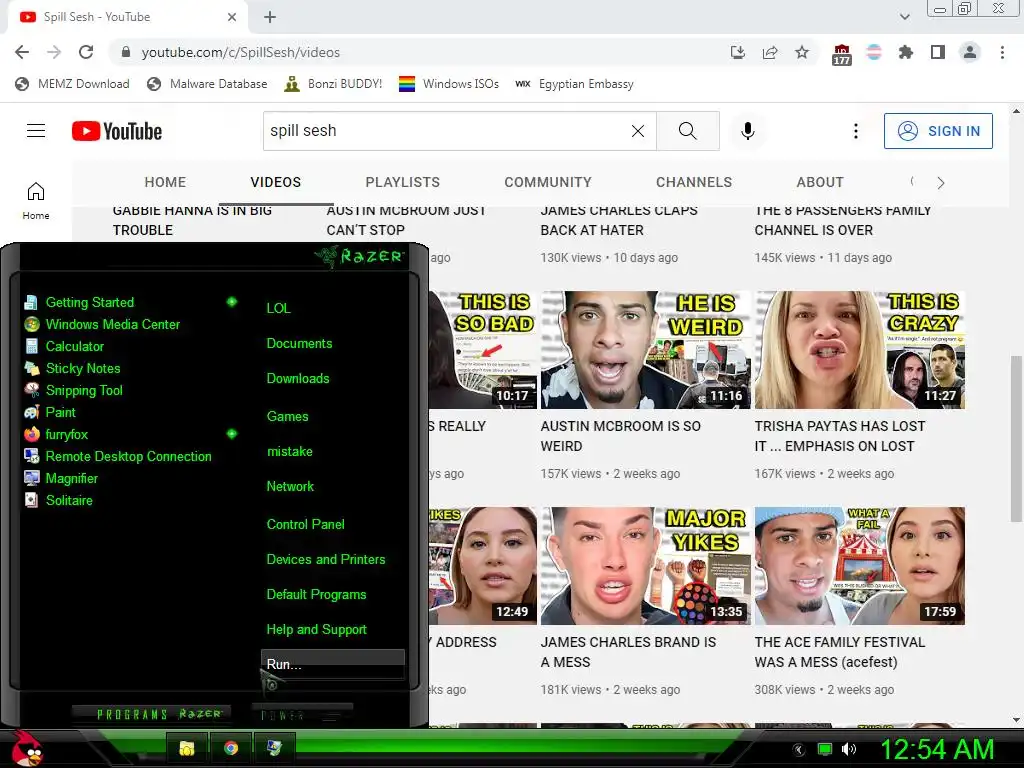1024x768 pixels.
Task: Open the 'WHAT A FAIL' Ace Family thumbnail
Action: pos(859,566)
